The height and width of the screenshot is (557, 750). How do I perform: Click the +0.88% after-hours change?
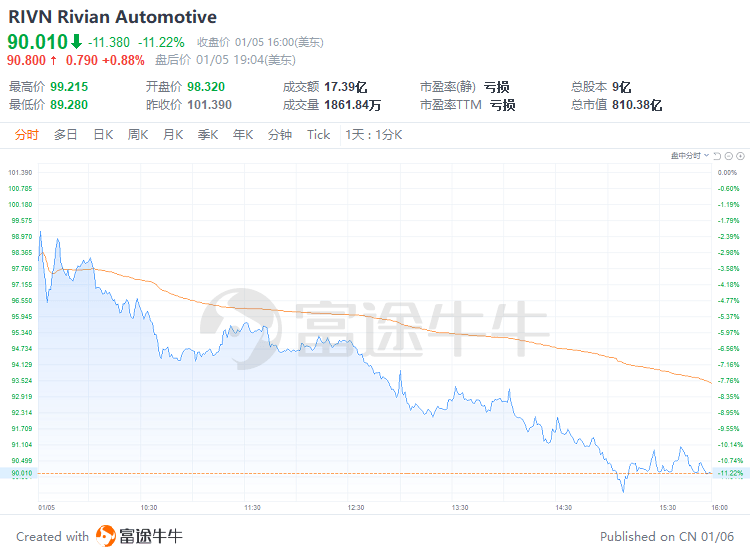123,60
